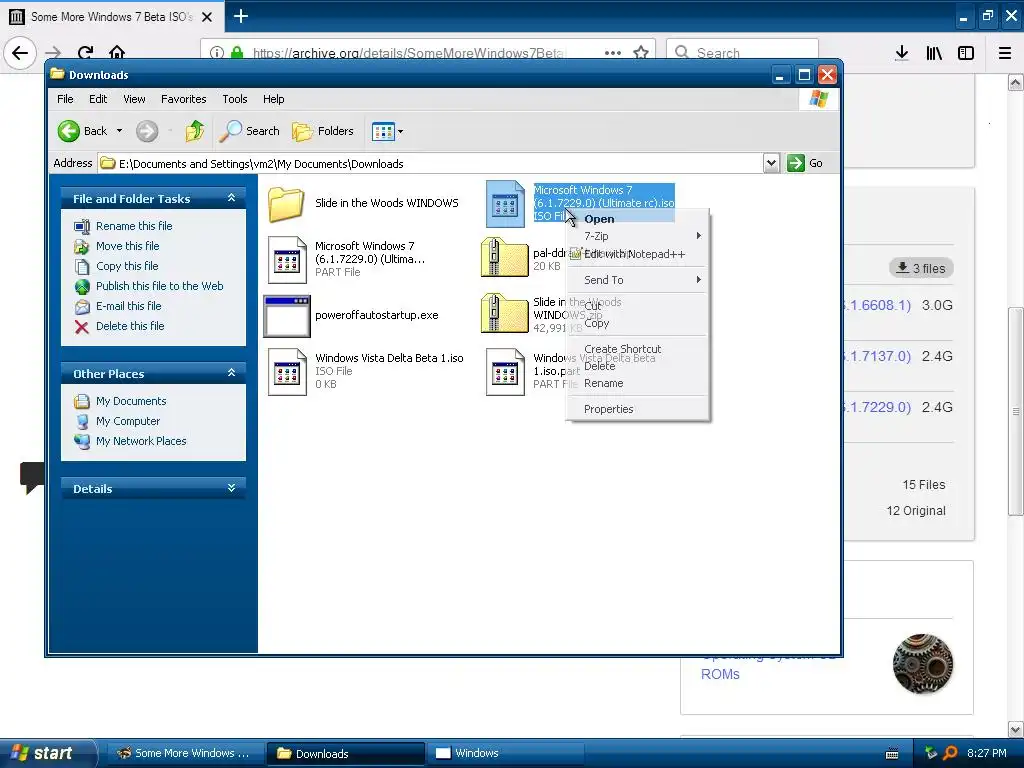Viewport: 1024px width, 768px height.
Task: Reload the page in Firefox
Action: click(x=85, y=52)
